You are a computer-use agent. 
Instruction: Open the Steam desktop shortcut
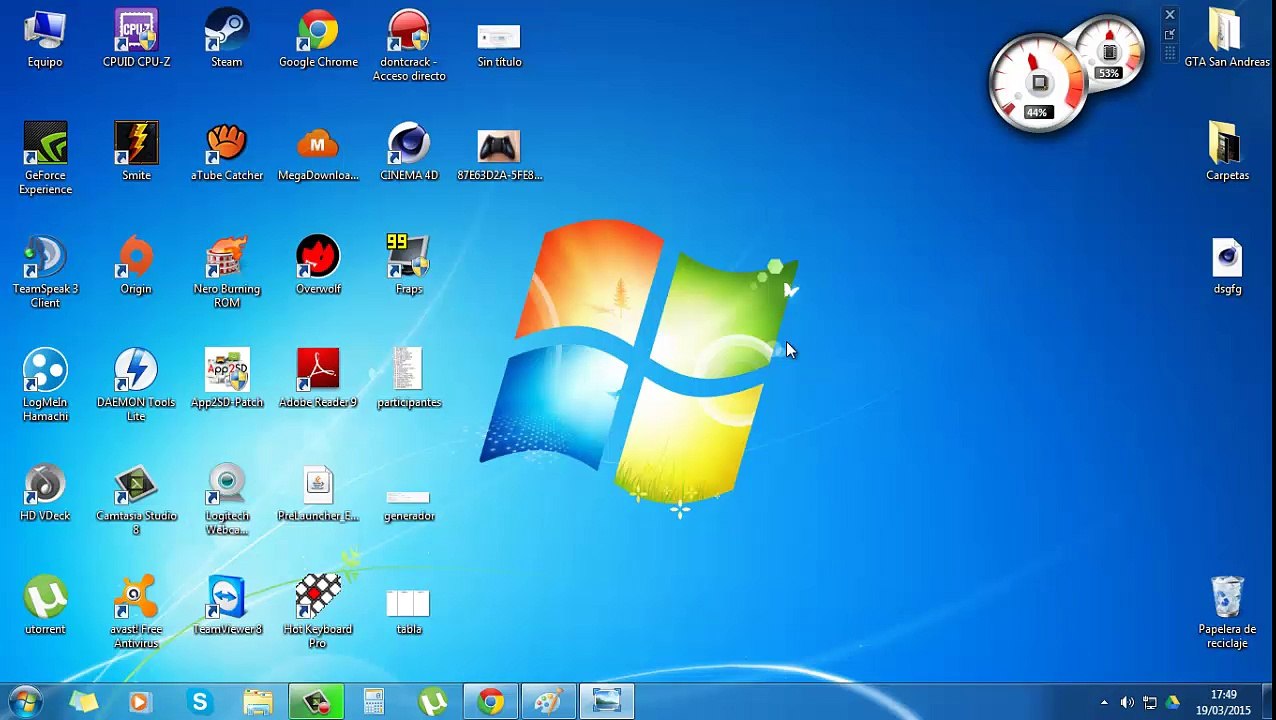click(x=227, y=40)
